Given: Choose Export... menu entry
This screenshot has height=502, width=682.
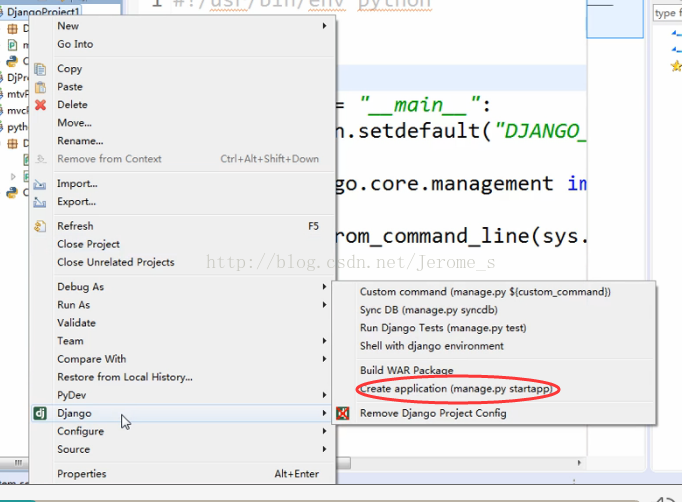Looking at the screenshot, I should 77,202.
